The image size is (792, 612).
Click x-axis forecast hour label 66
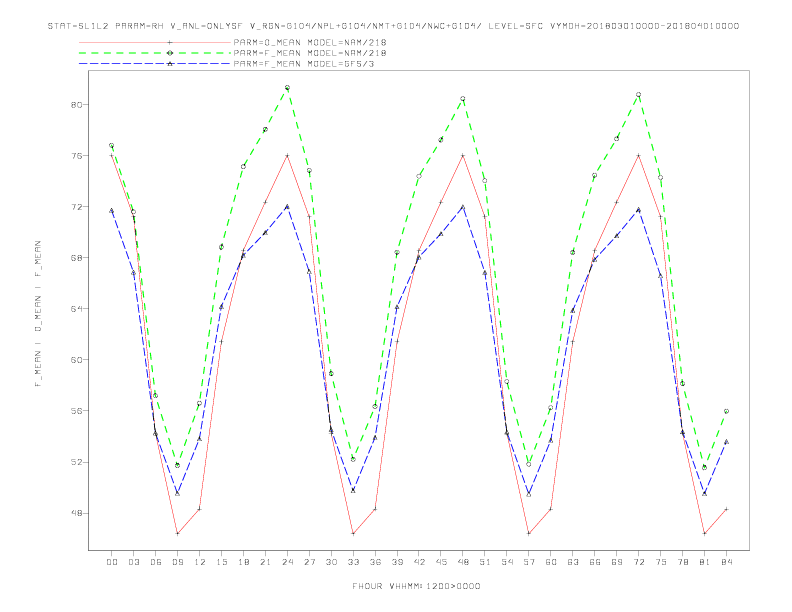coord(595,562)
